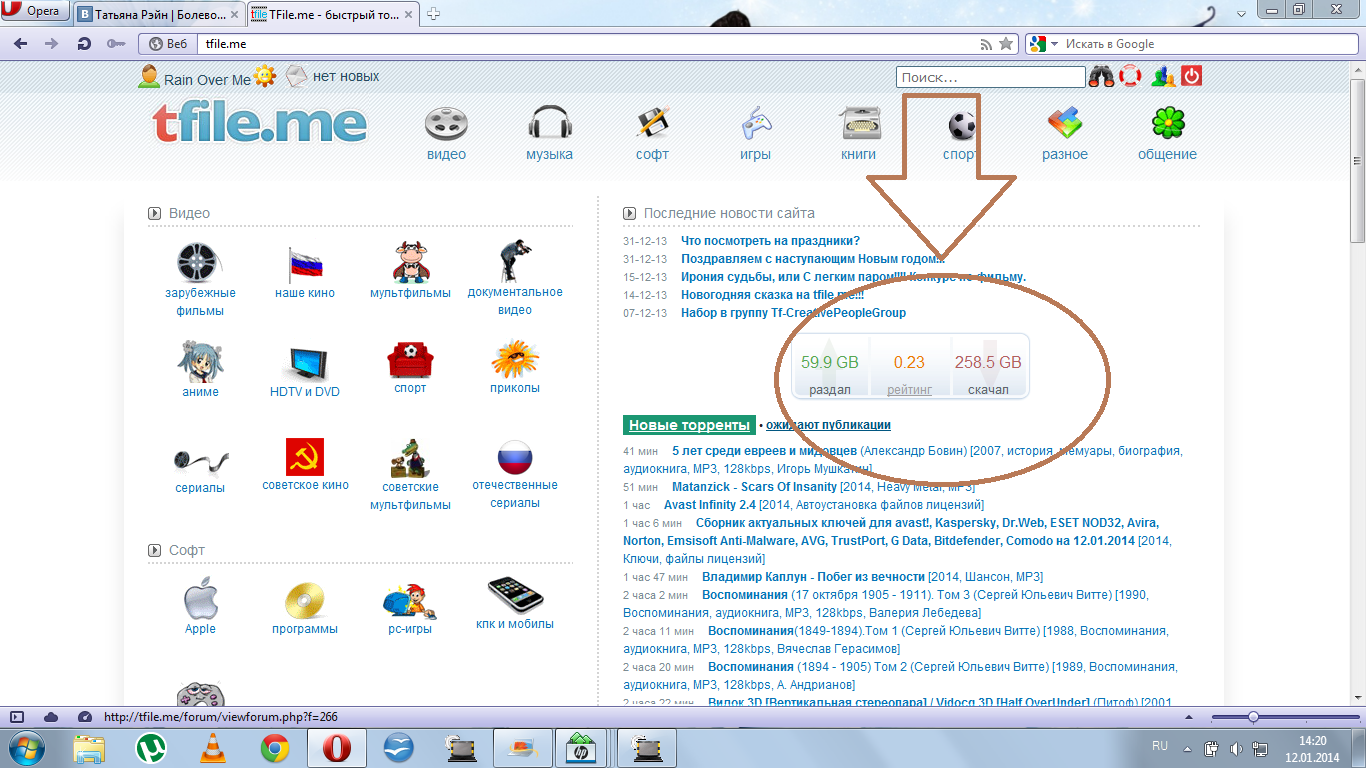Open the общение ICQ flower icon
Image resolution: width=1366 pixels, height=768 pixels.
coord(1167,124)
